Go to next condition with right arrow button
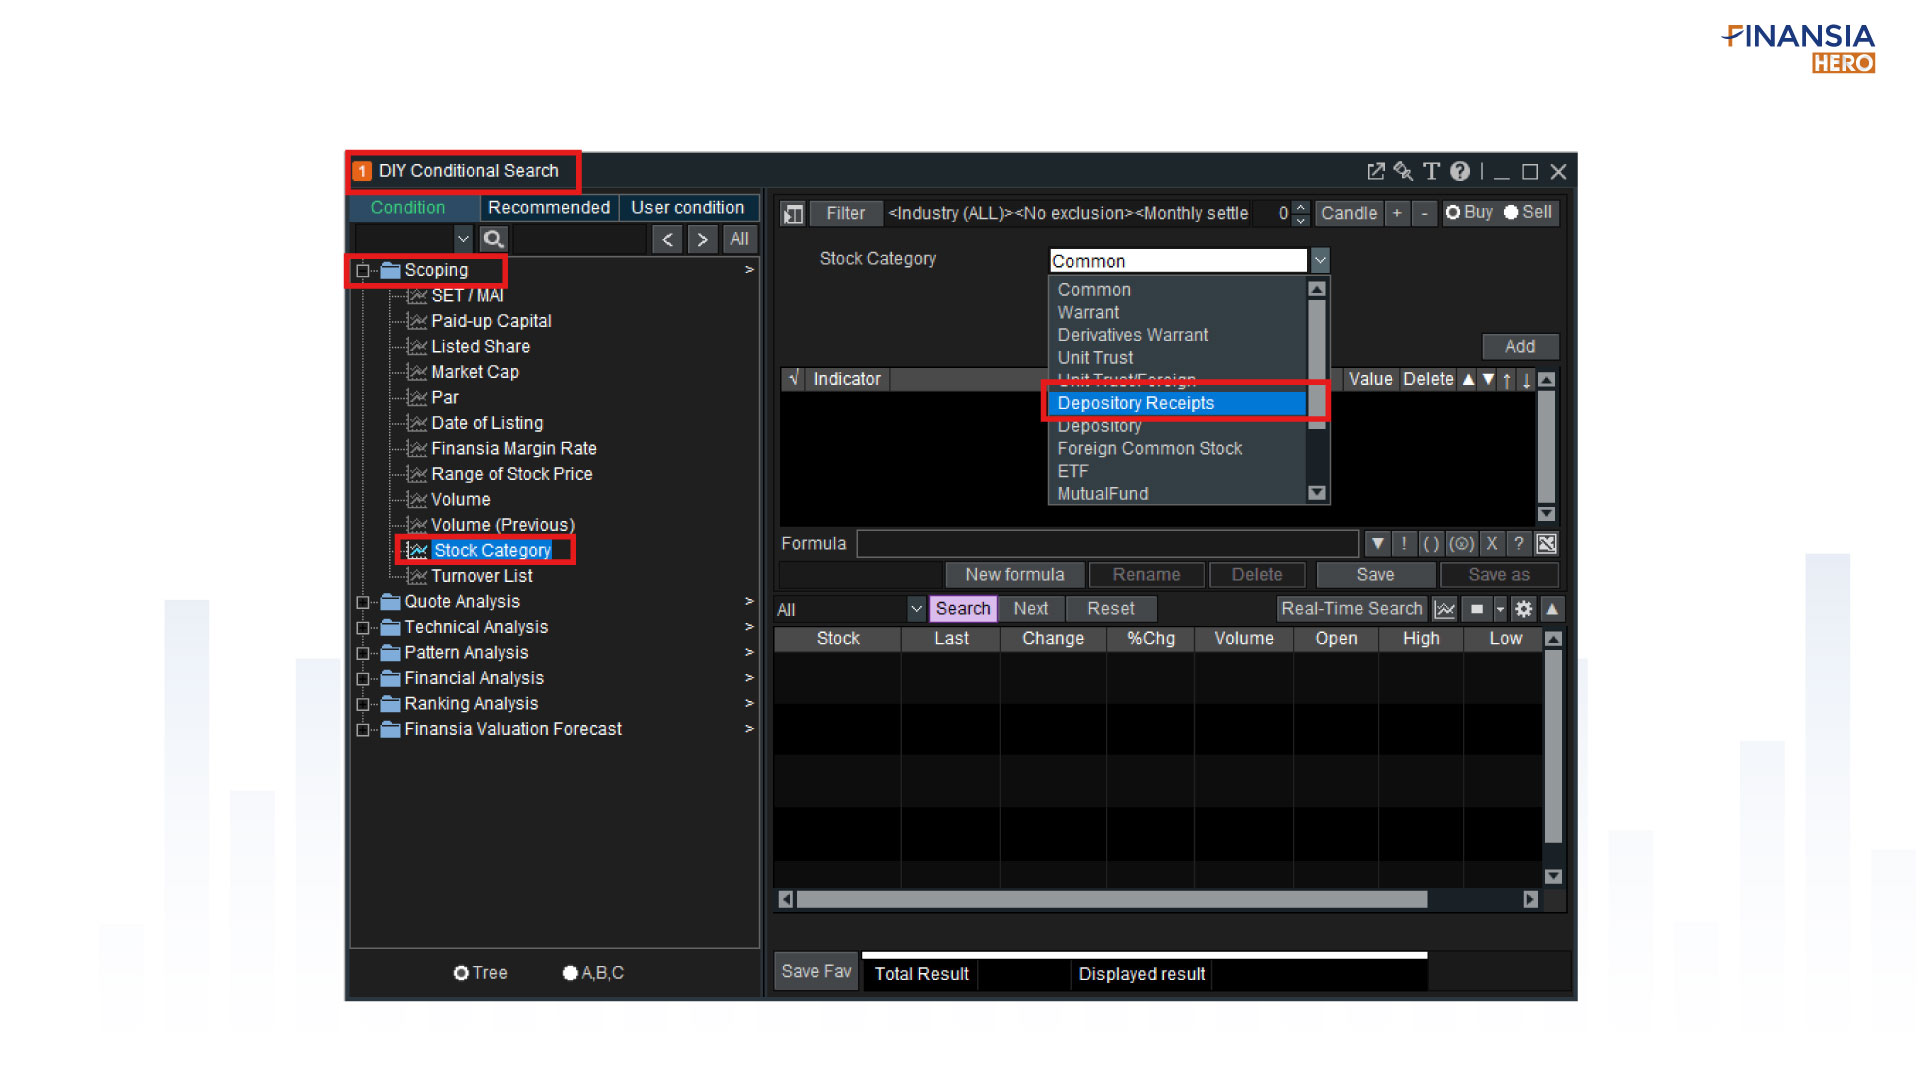This screenshot has height=1080, width=1920. [702, 239]
